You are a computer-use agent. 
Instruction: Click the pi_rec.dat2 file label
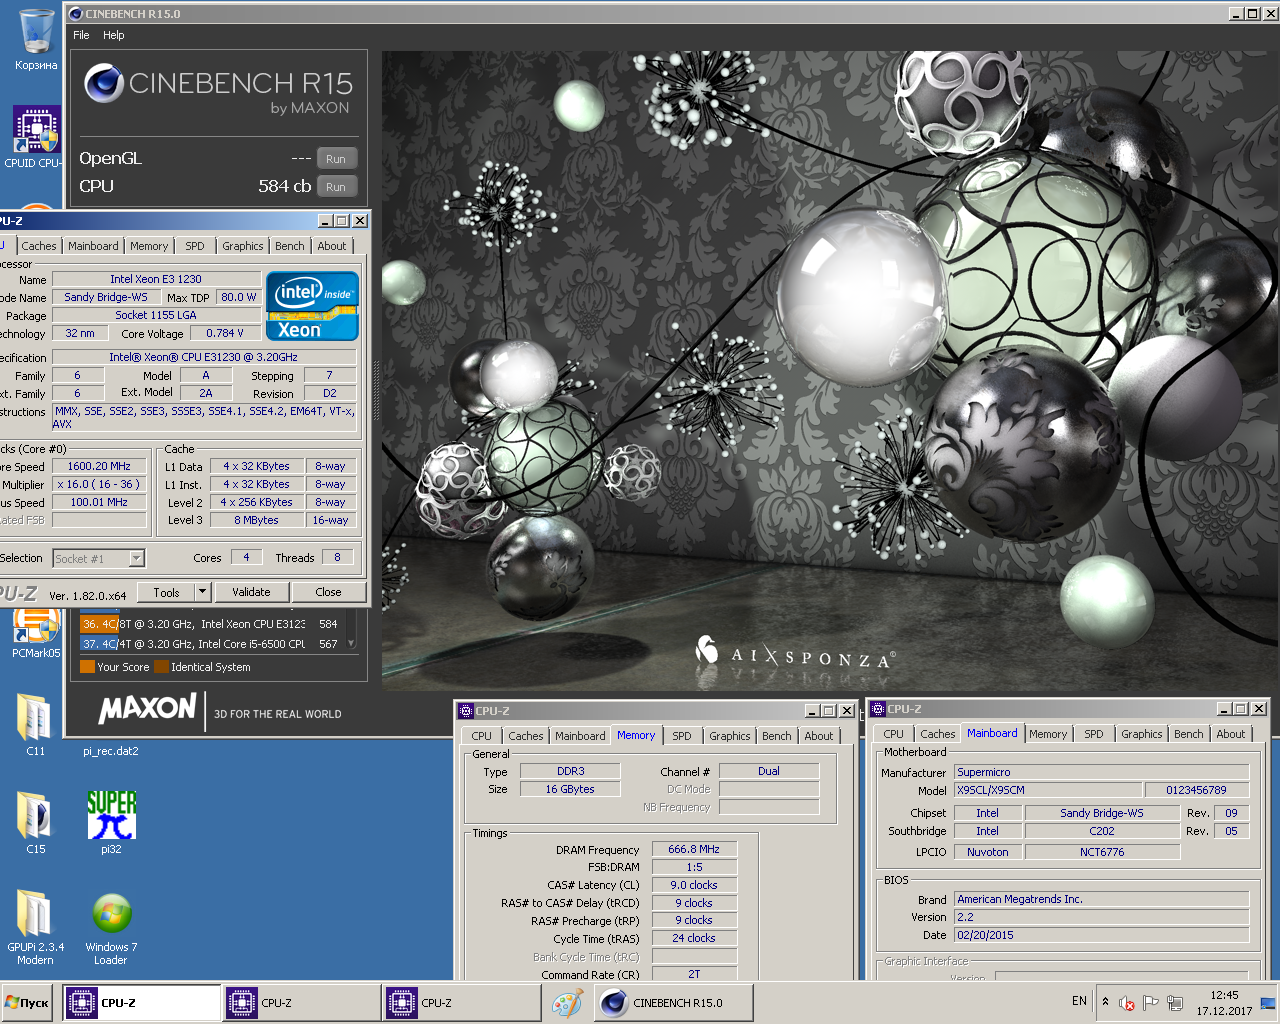click(111, 751)
